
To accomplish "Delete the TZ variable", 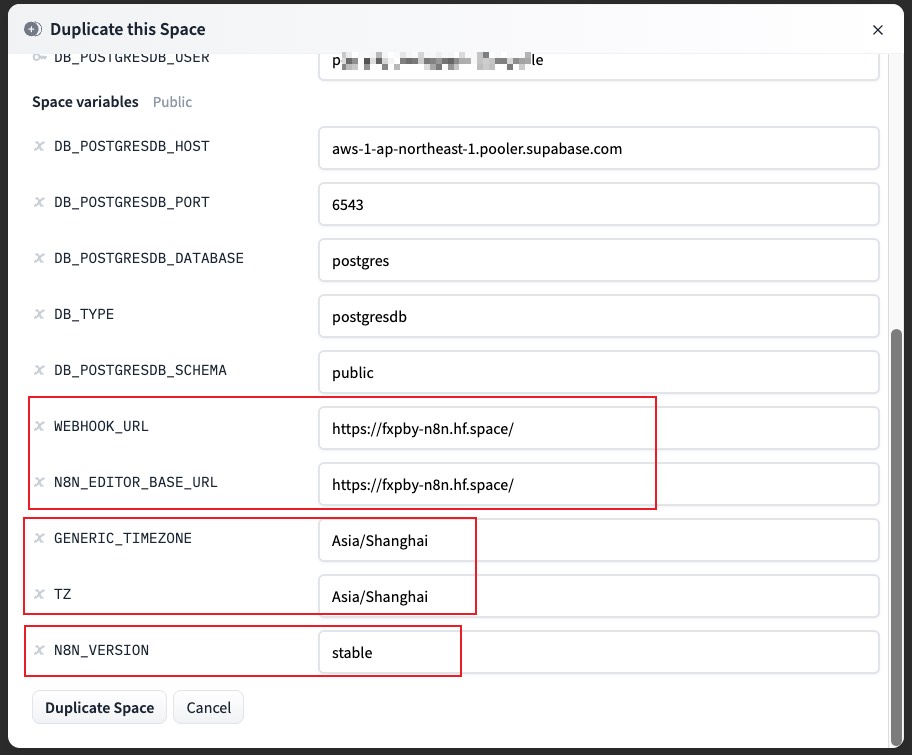I will pyautogui.click(x=39, y=594).
